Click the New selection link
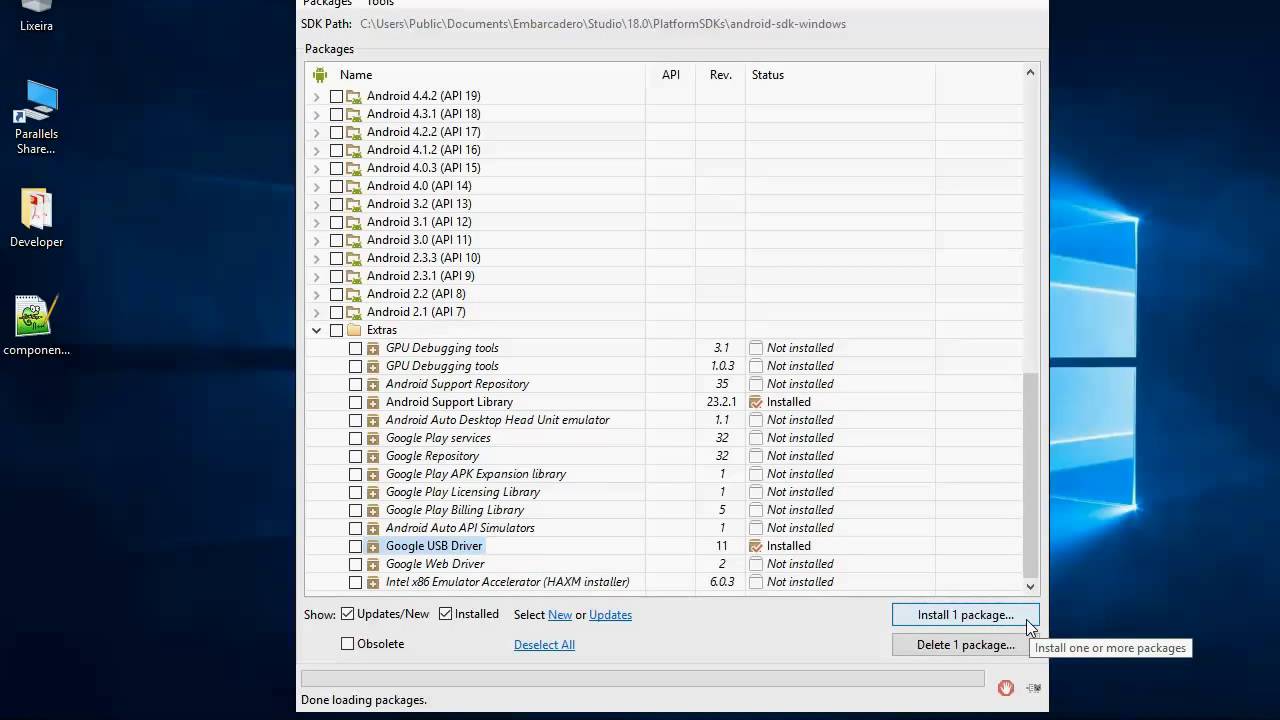 (560, 615)
